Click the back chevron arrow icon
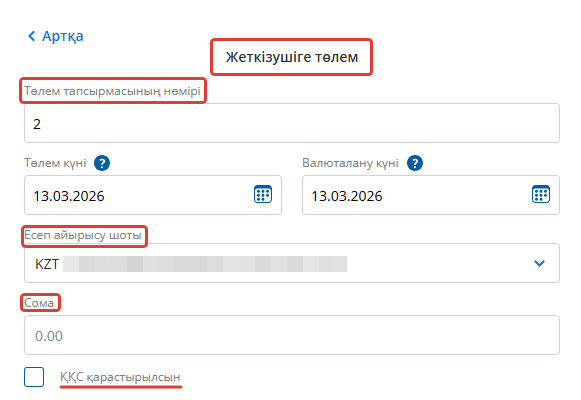The width and height of the screenshot is (581, 400). [32, 36]
